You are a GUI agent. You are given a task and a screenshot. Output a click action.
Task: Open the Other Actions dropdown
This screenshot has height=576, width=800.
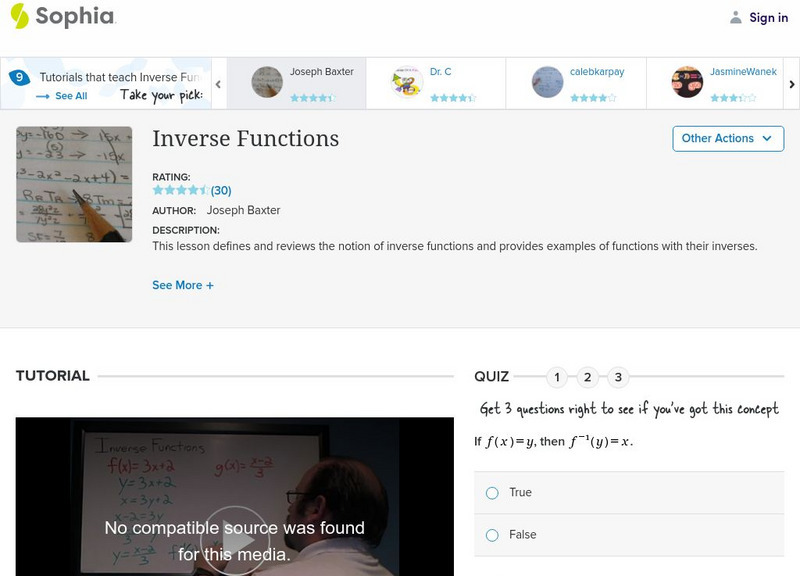(x=727, y=139)
